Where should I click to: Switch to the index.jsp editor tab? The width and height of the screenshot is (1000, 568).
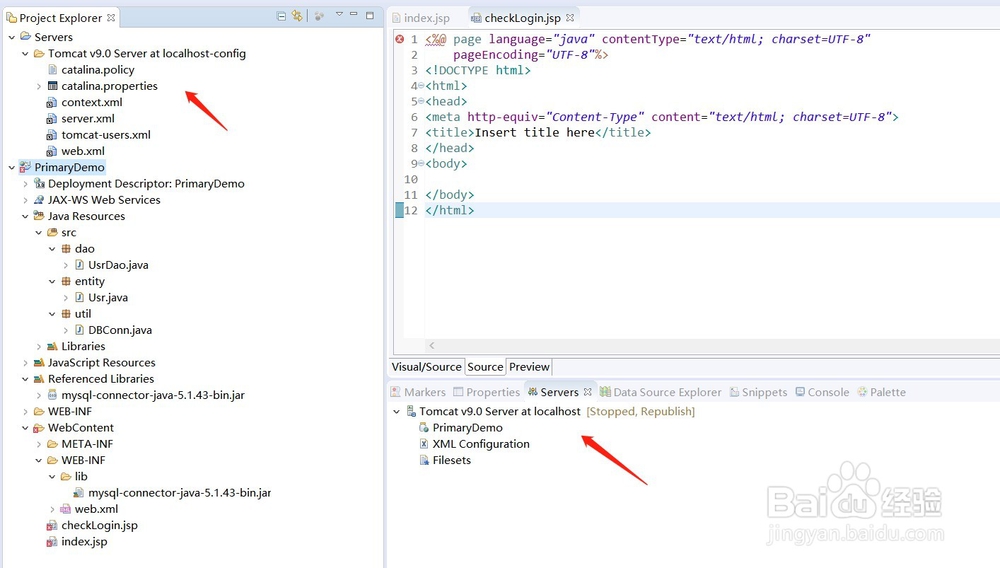click(422, 18)
